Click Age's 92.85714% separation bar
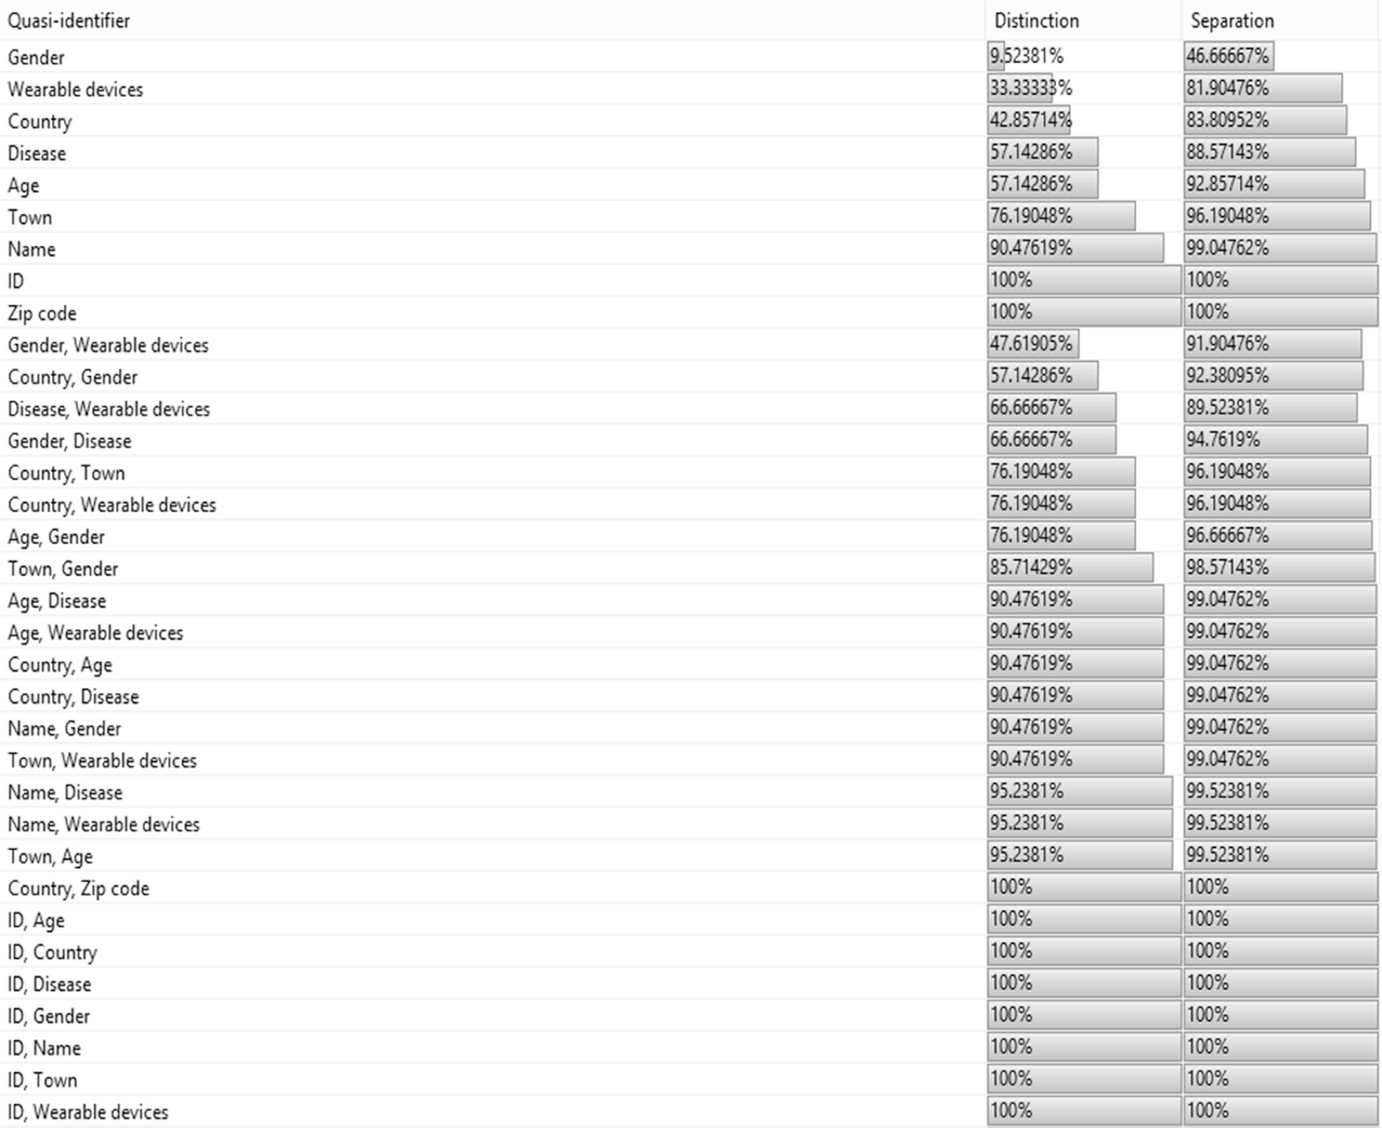 click(x=1274, y=184)
